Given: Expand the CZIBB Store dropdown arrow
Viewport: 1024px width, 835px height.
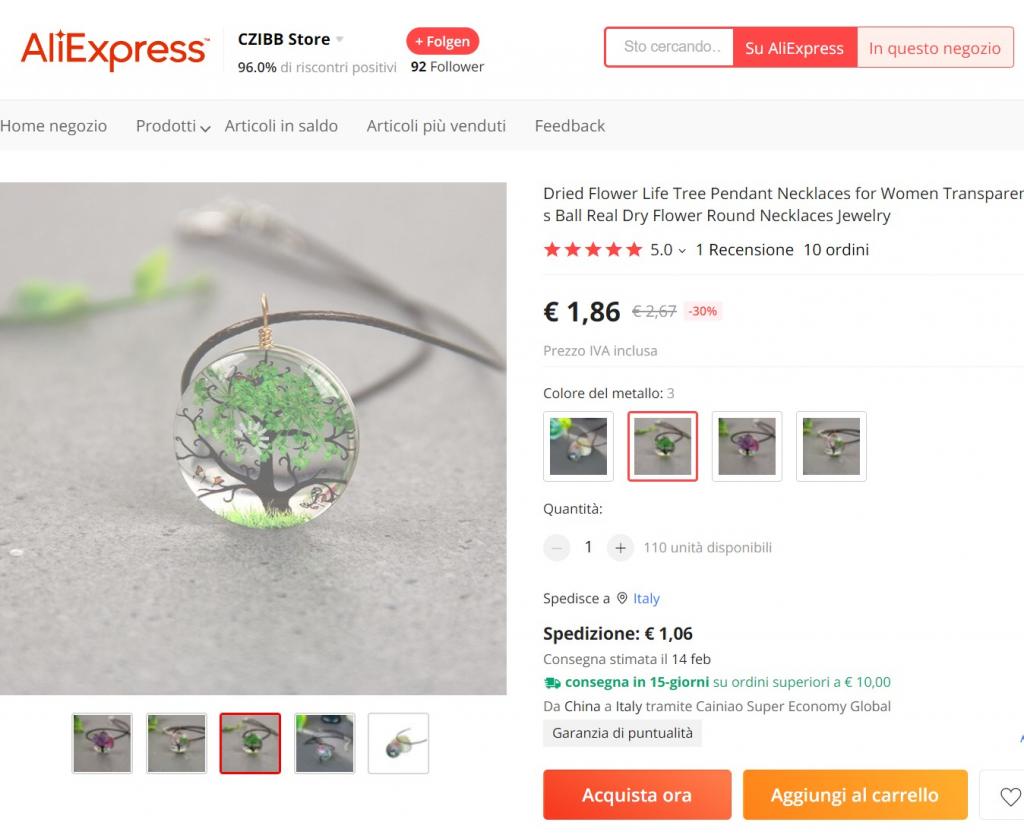Looking at the screenshot, I should click(340, 40).
